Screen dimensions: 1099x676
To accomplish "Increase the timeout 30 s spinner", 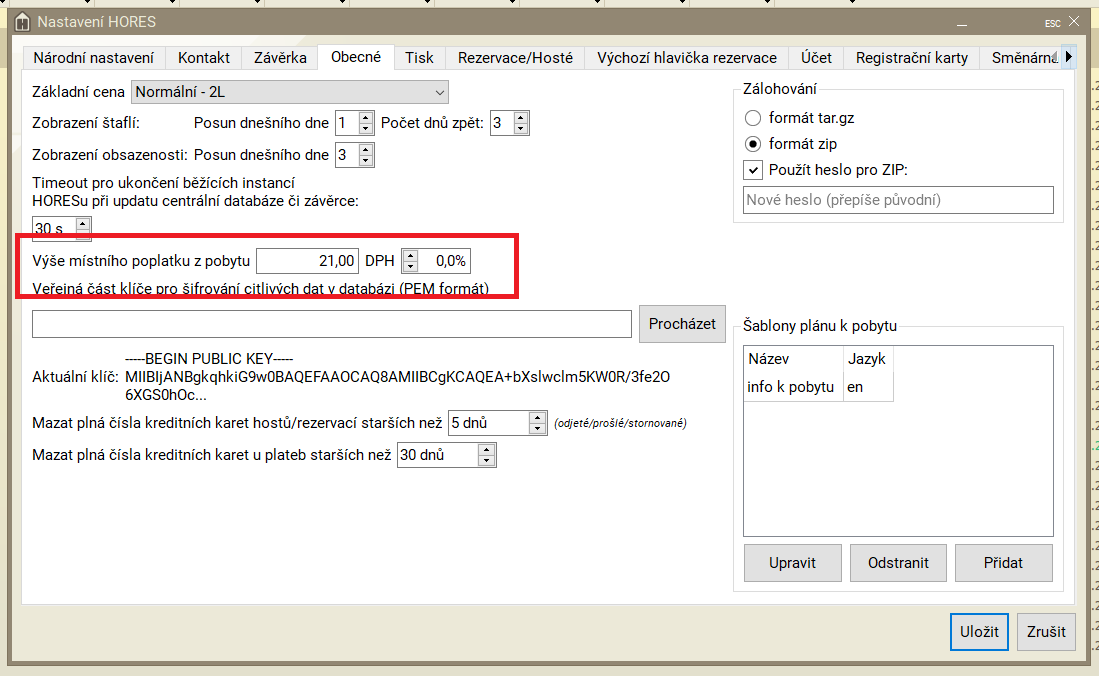I will coord(83,223).
